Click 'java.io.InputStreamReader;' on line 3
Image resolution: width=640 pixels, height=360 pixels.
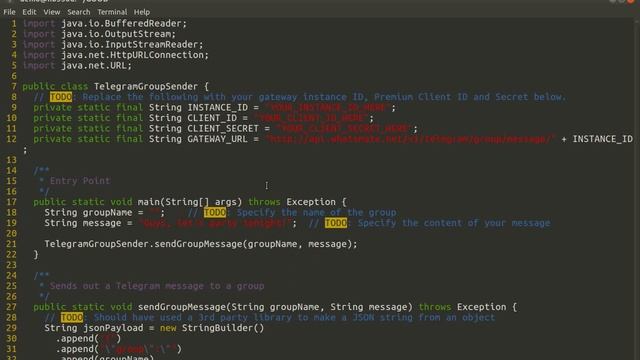tap(132, 44)
